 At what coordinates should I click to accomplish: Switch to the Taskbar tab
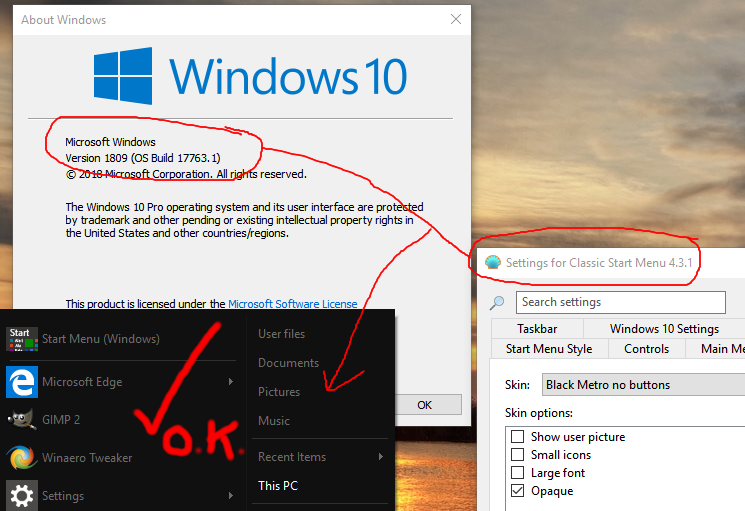pyautogui.click(x=537, y=329)
